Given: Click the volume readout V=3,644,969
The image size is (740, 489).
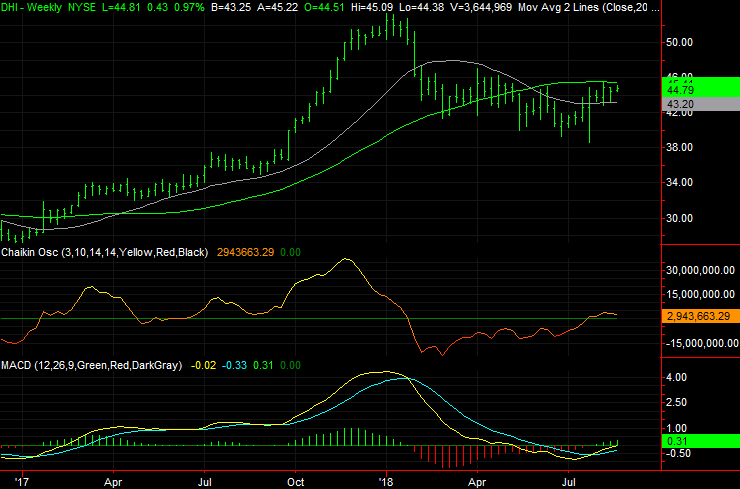Looking at the screenshot, I should point(481,7).
